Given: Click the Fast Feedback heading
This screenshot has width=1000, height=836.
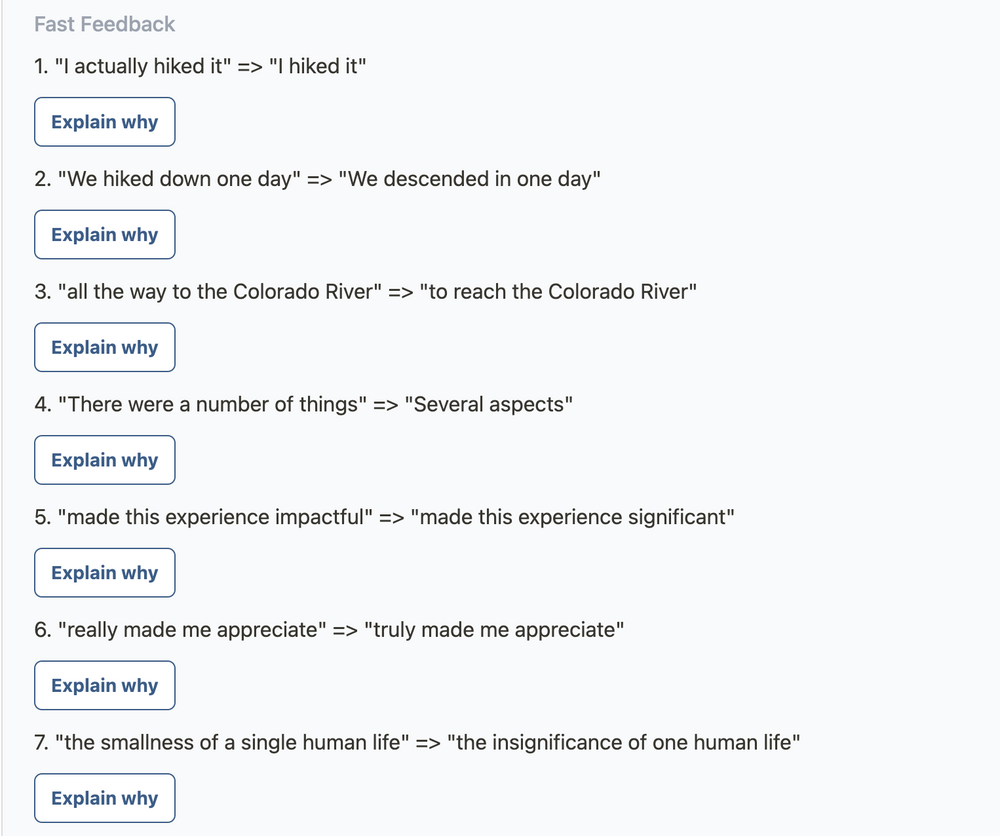Looking at the screenshot, I should point(104,24).
